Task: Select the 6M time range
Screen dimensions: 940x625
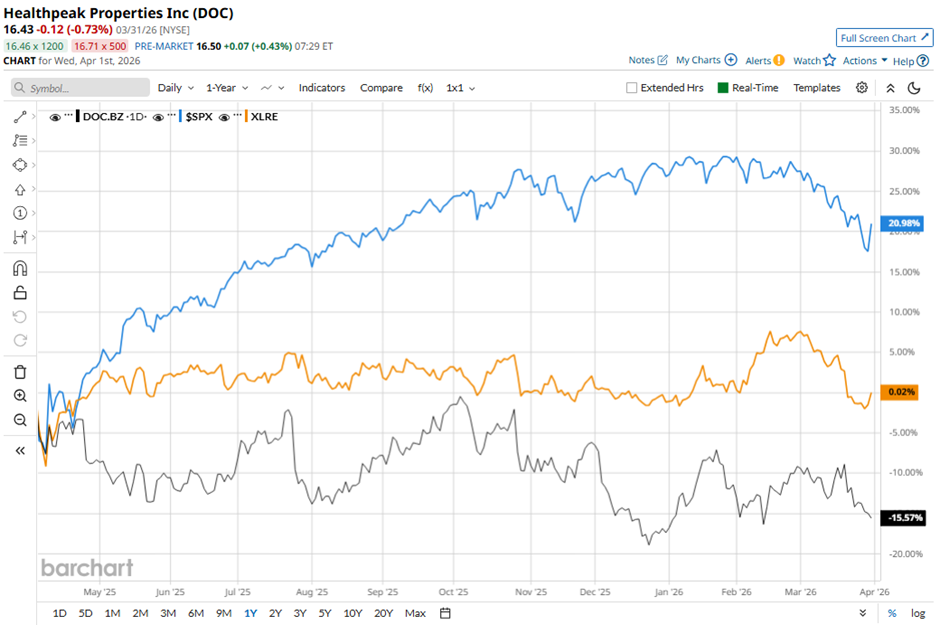Action: click(196, 613)
